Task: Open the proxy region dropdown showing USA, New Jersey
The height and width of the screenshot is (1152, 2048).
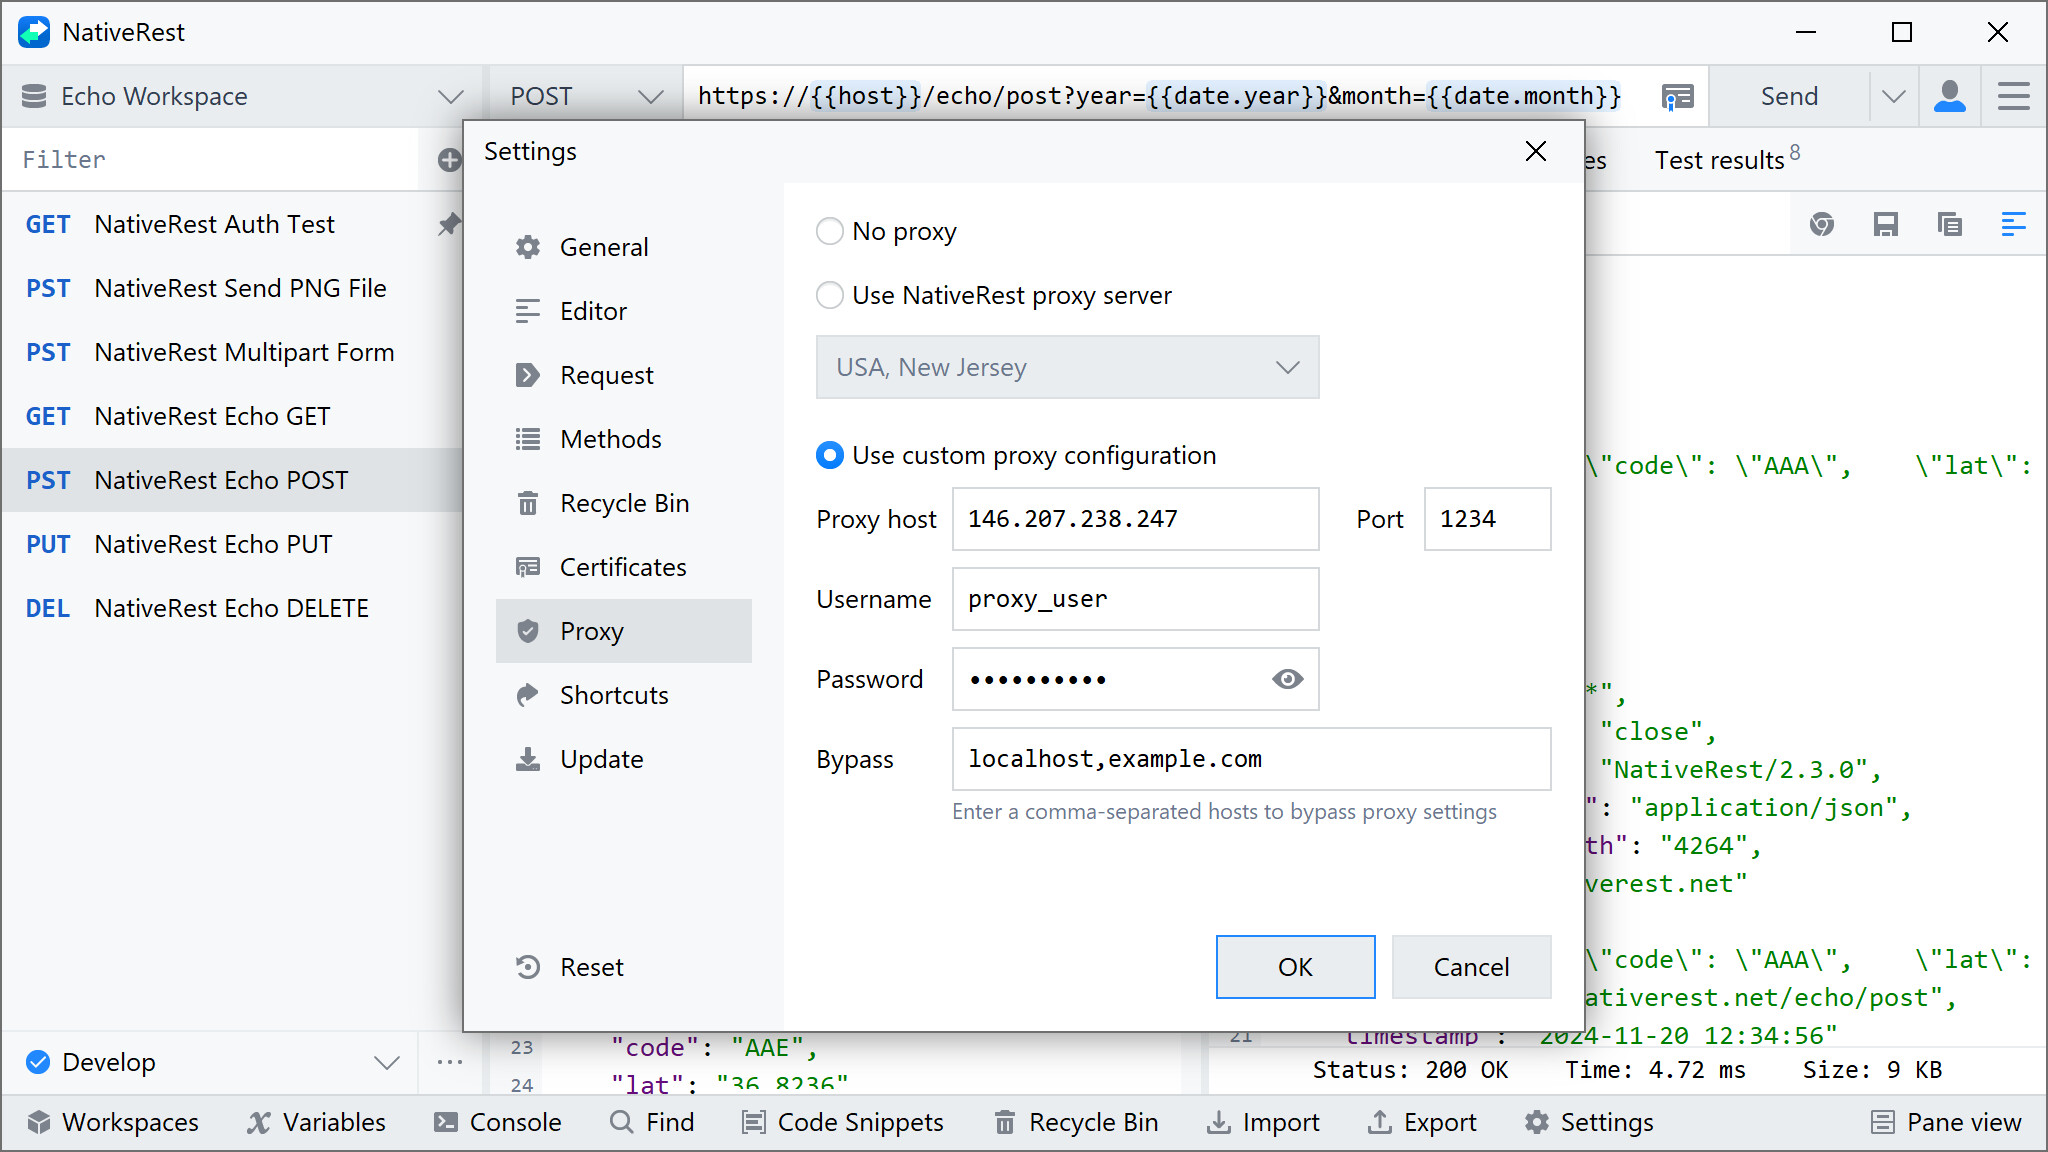Action: [x=1067, y=367]
